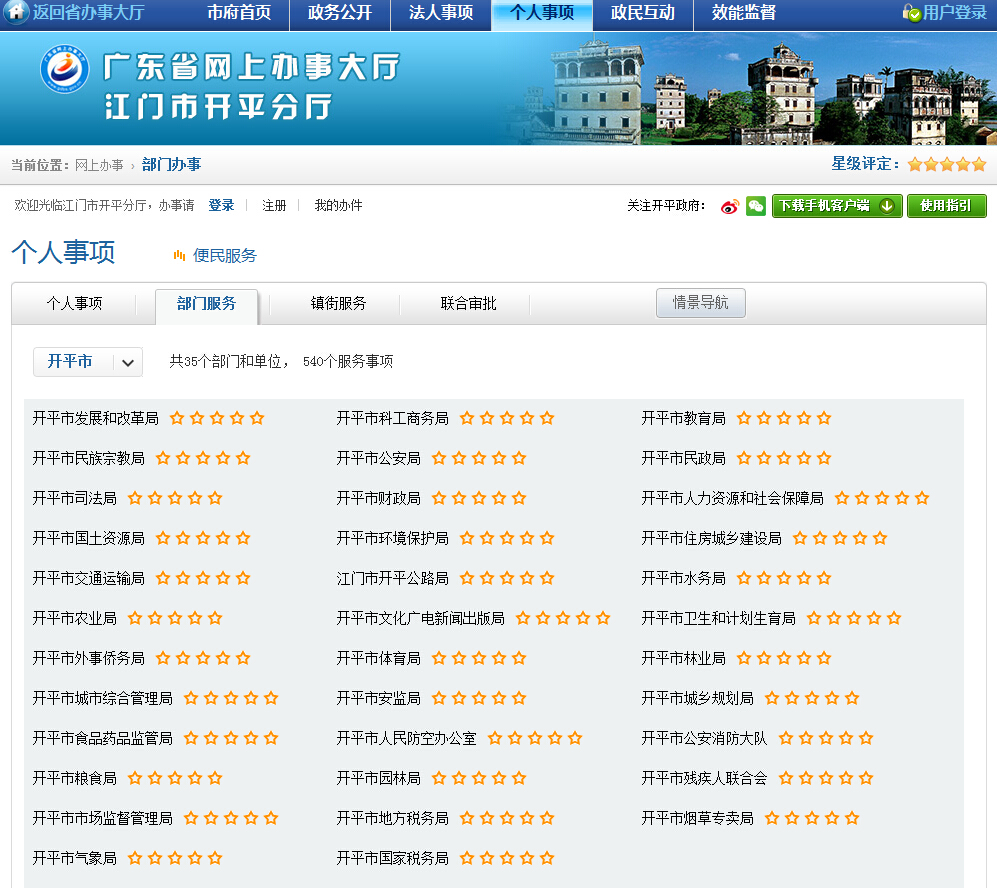
Task: Open the 开平市公安局 department link
Action: (378, 458)
